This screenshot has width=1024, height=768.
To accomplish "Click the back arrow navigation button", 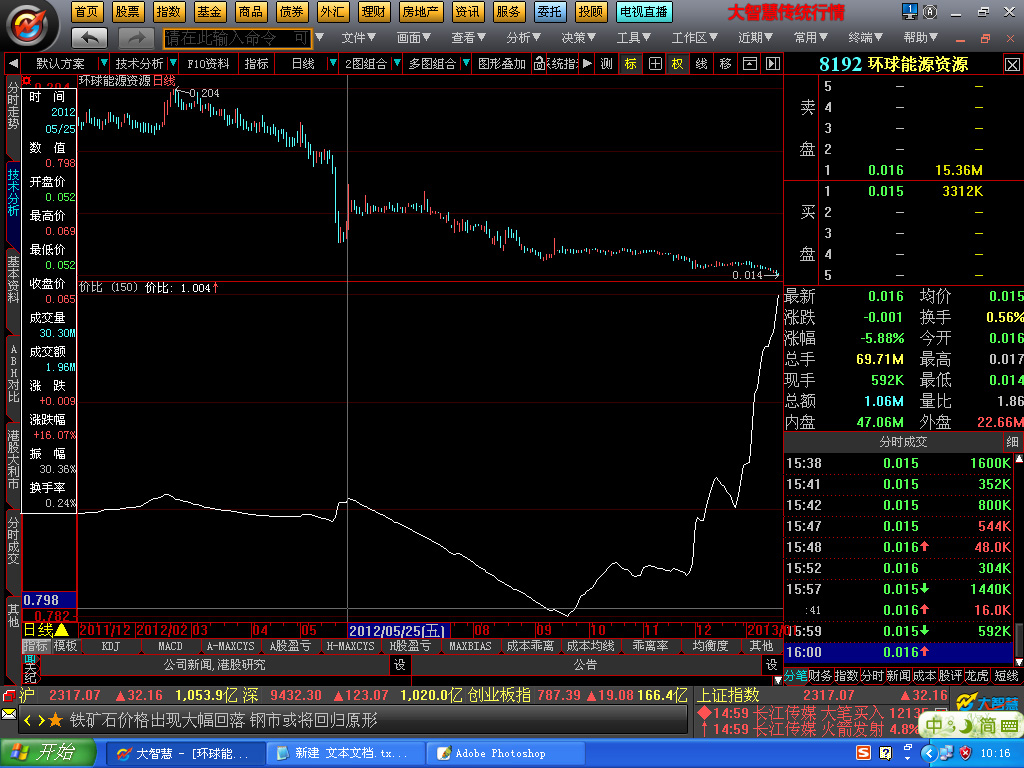I will click(89, 39).
